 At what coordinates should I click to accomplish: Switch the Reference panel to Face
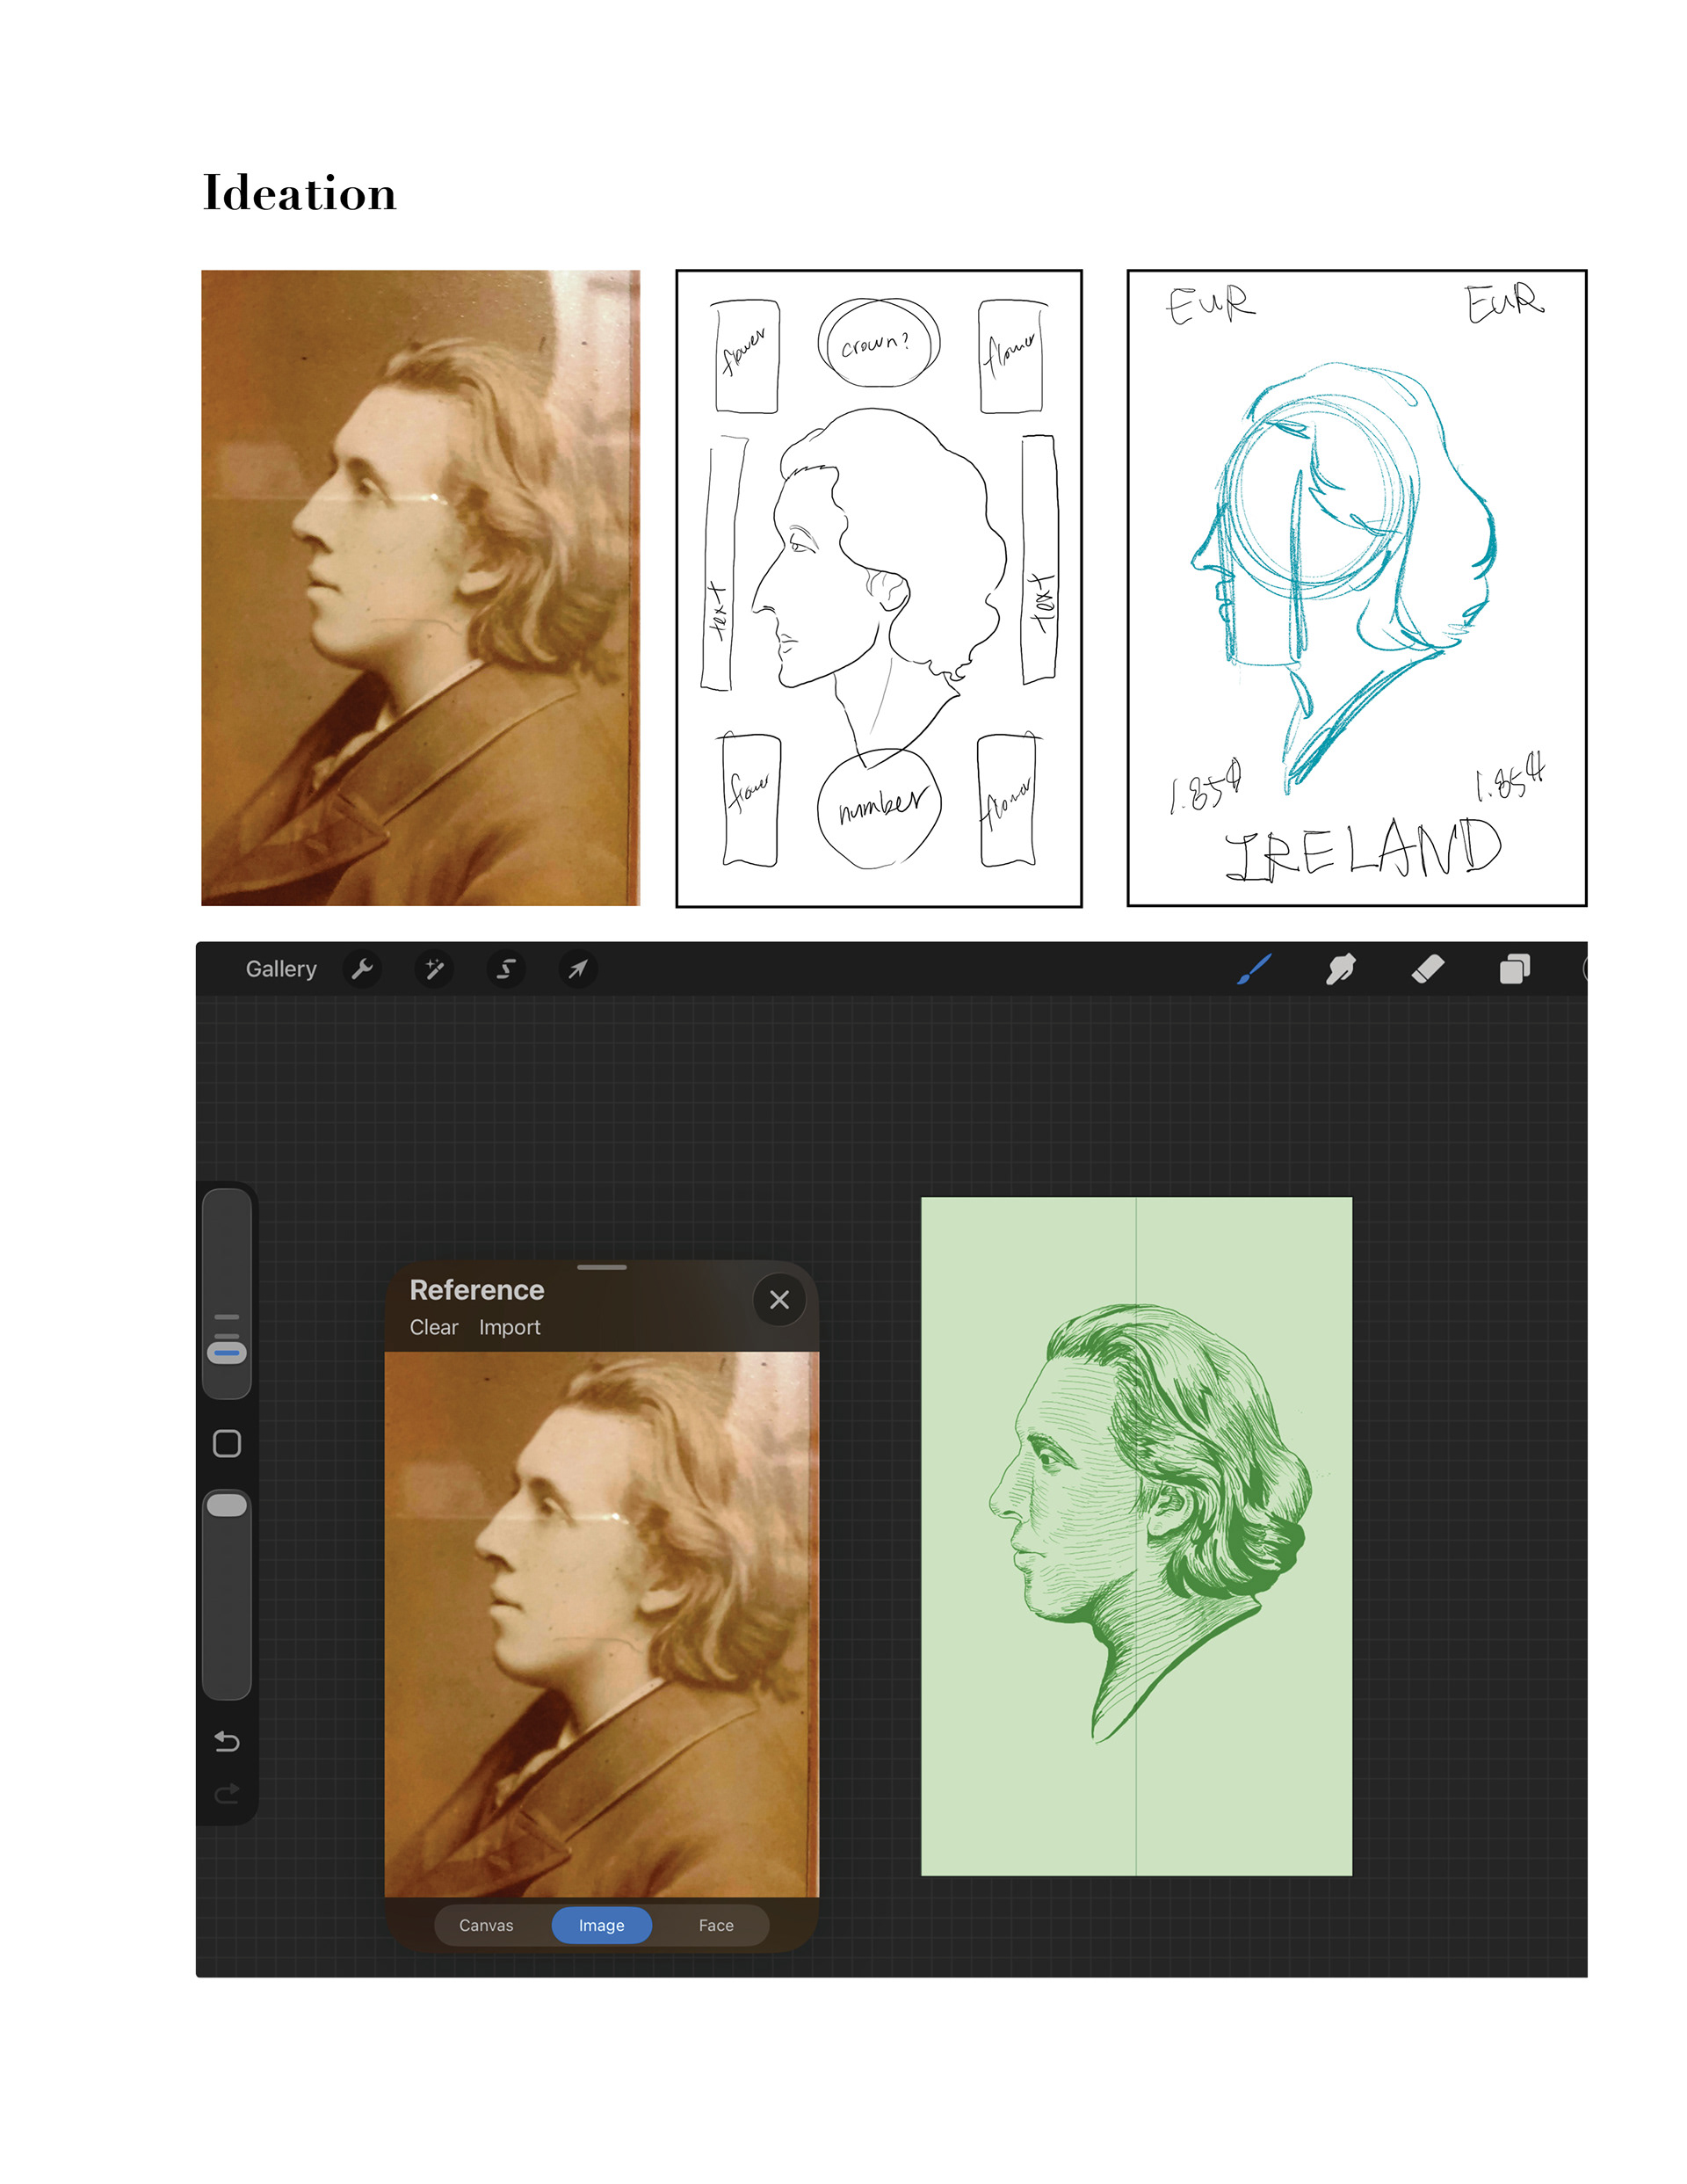point(716,1925)
